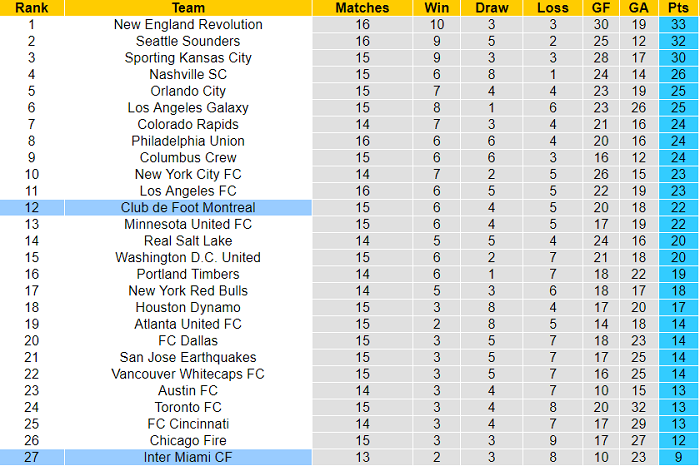Click the Rank column header

(31, 8)
